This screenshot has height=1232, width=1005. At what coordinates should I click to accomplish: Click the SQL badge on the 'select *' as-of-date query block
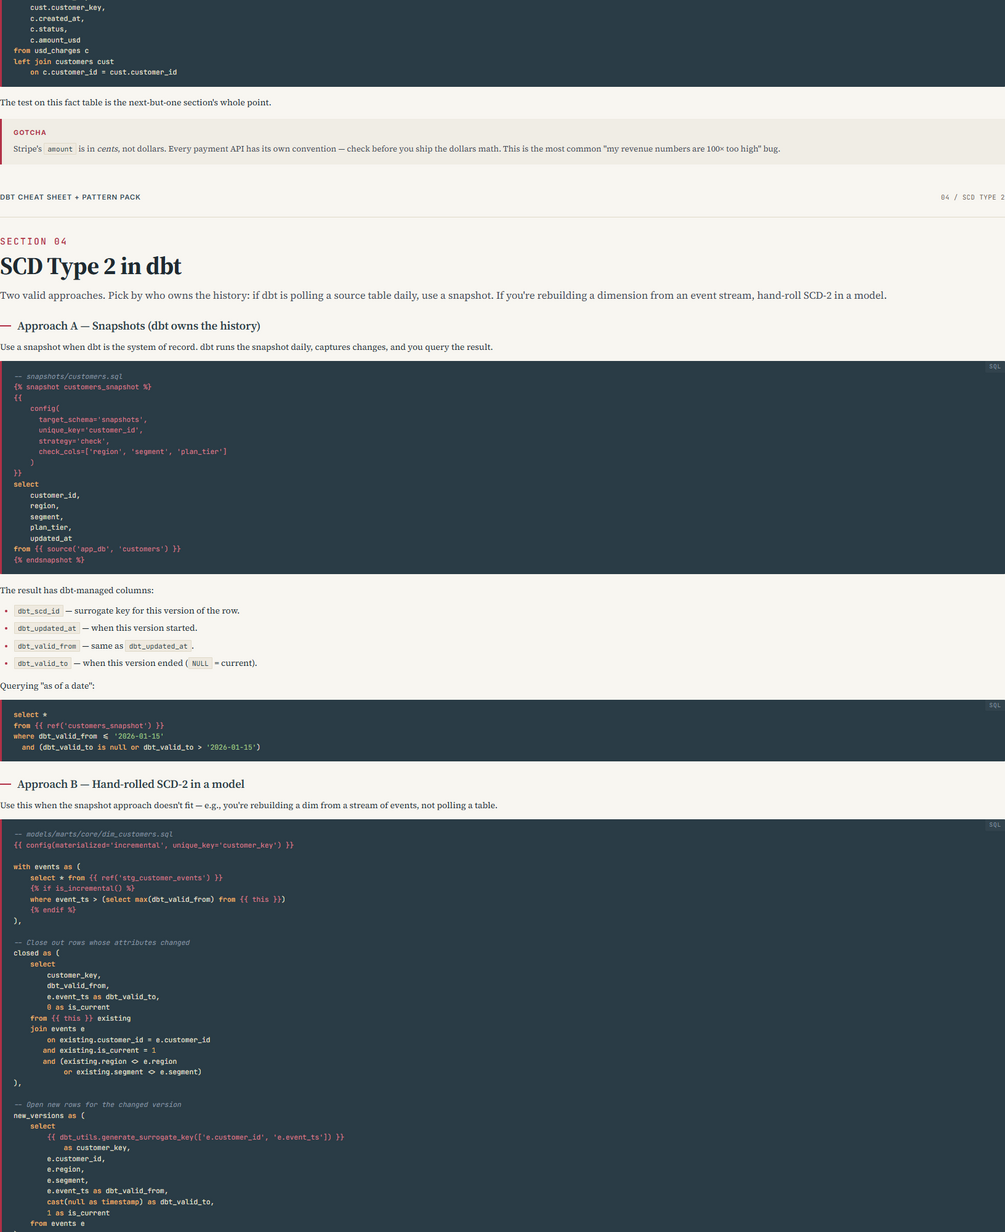click(994, 705)
